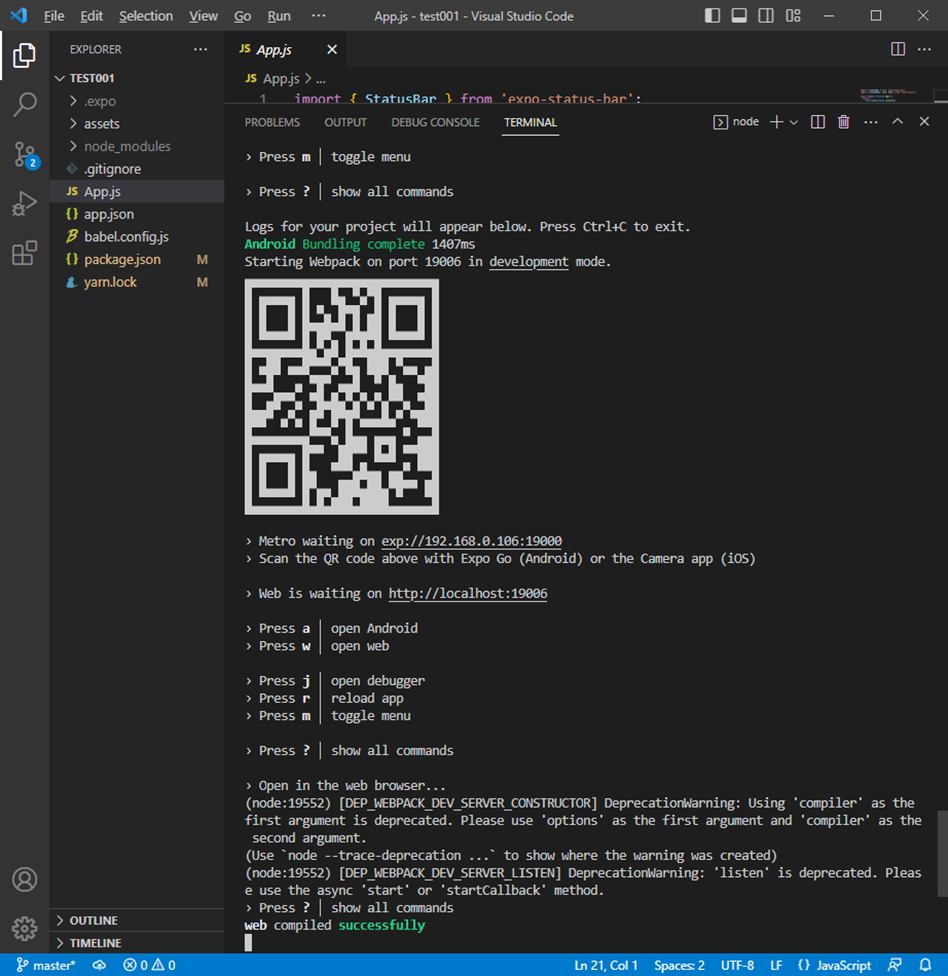This screenshot has width=948, height=976.
Task: Open the .gitignore file
Action: coord(136,169)
